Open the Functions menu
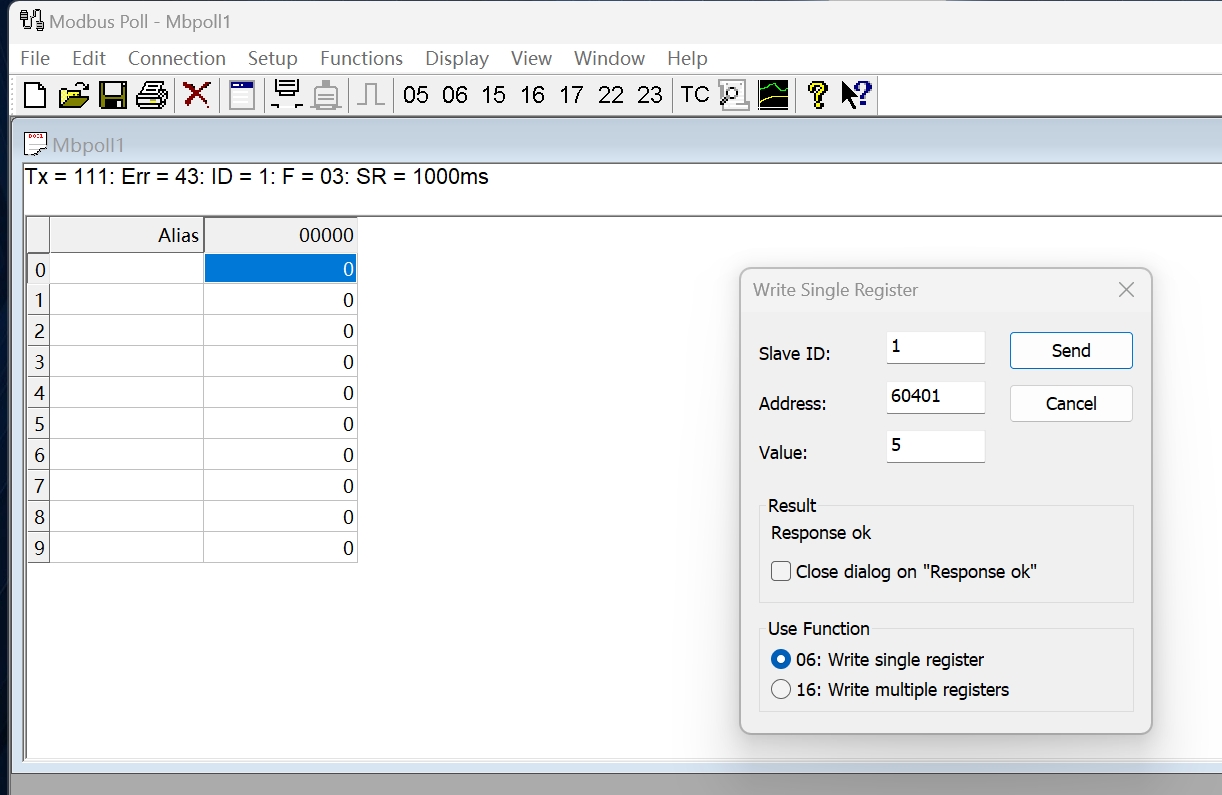1222x795 pixels. [x=361, y=58]
